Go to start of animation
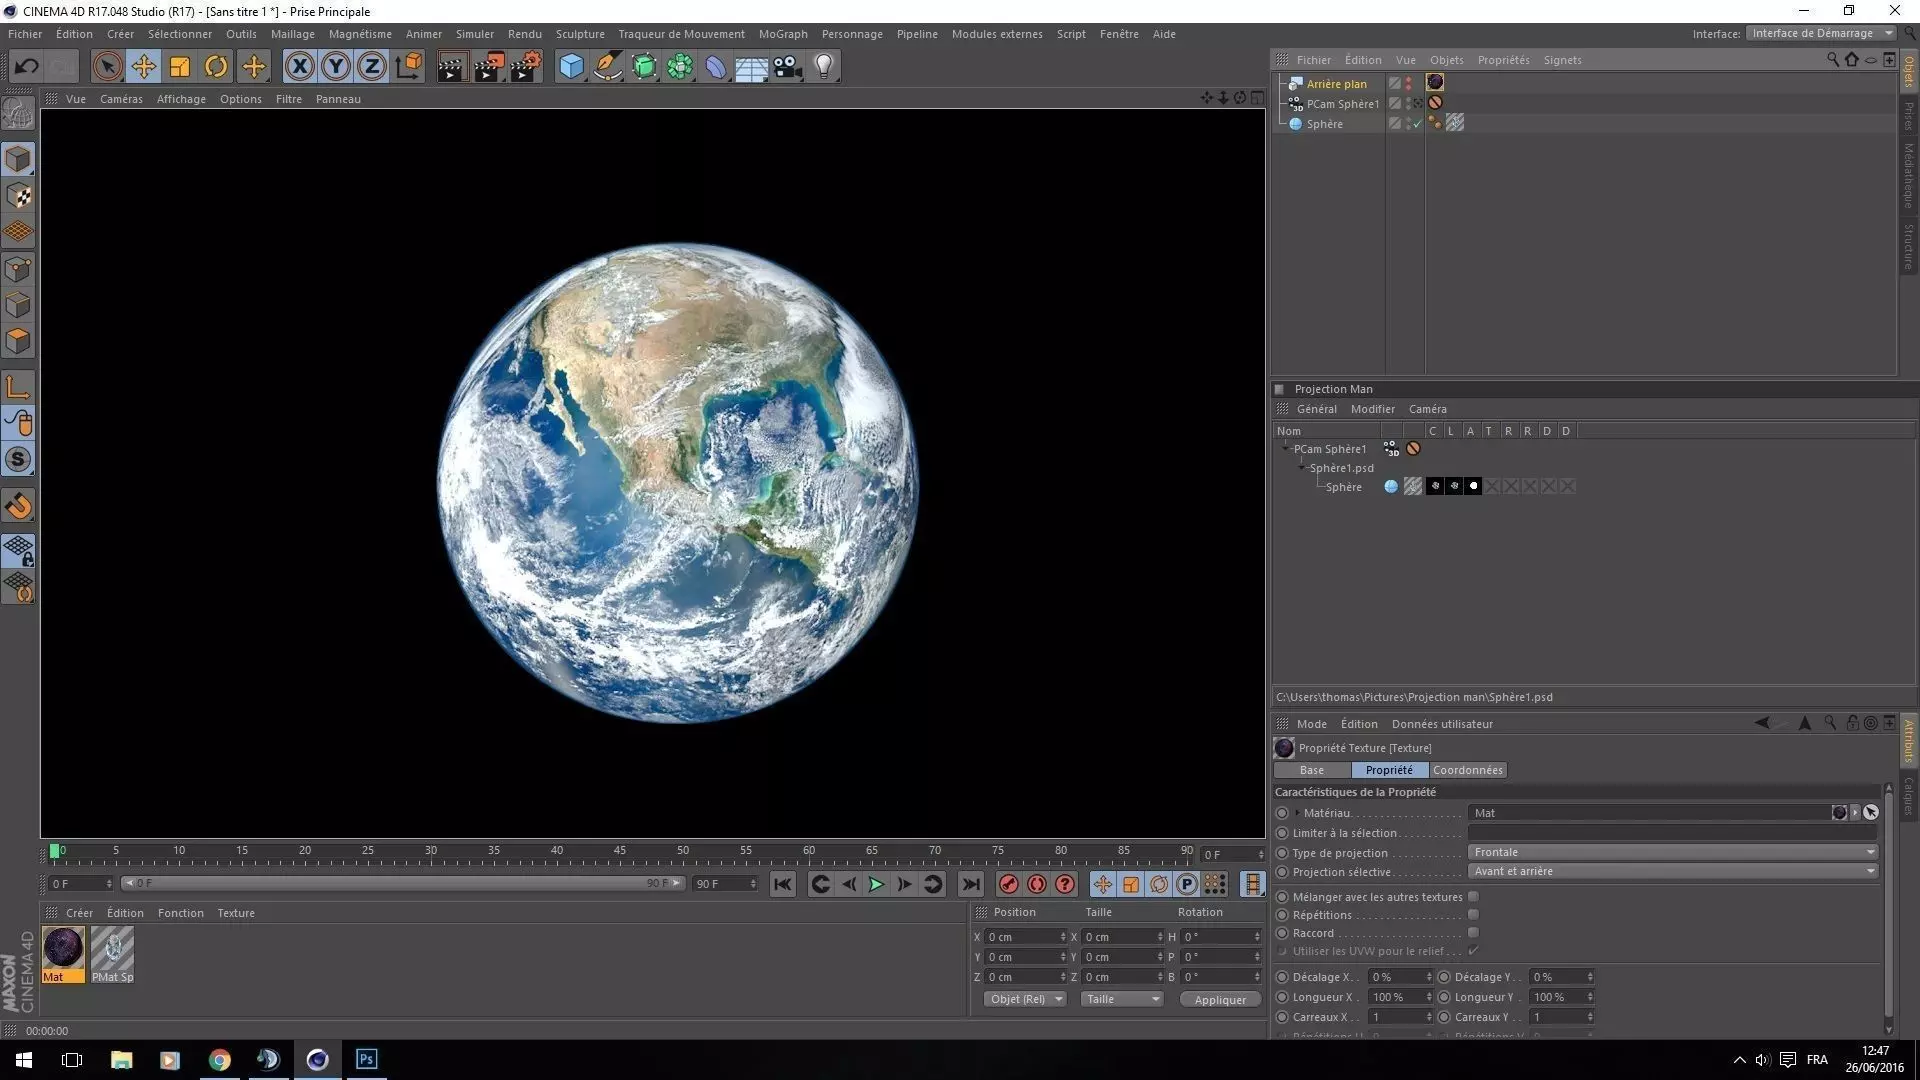The height and width of the screenshot is (1080, 1920). point(783,884)
